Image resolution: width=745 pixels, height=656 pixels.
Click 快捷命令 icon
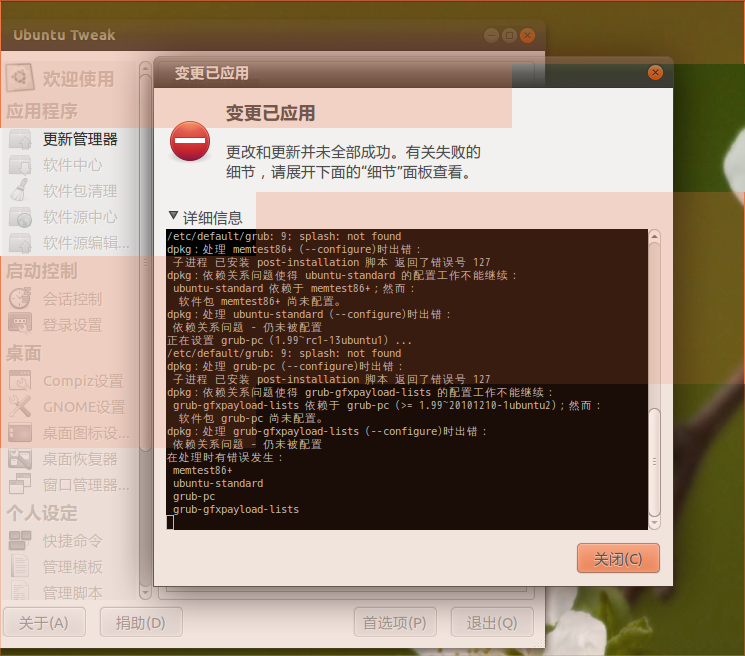click(x=20, y=541)
